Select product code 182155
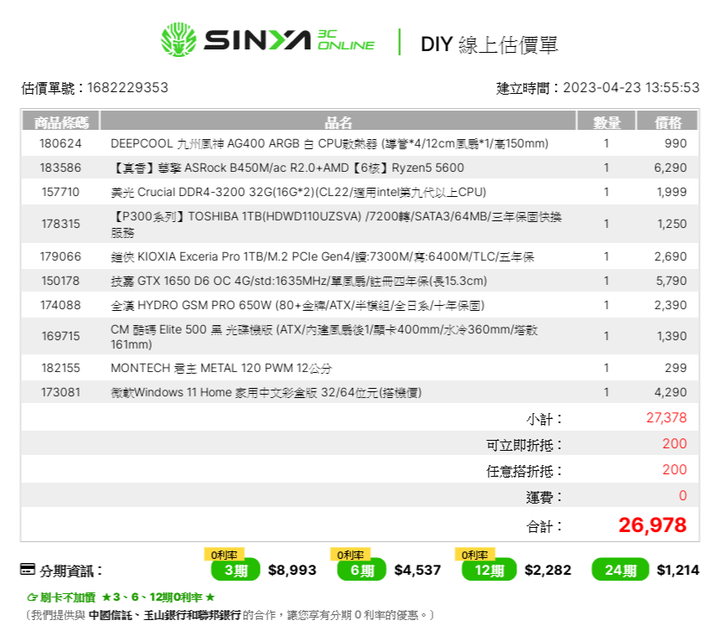Image resolution: width=720 pixels, height=641 pixels. (61, 368)
